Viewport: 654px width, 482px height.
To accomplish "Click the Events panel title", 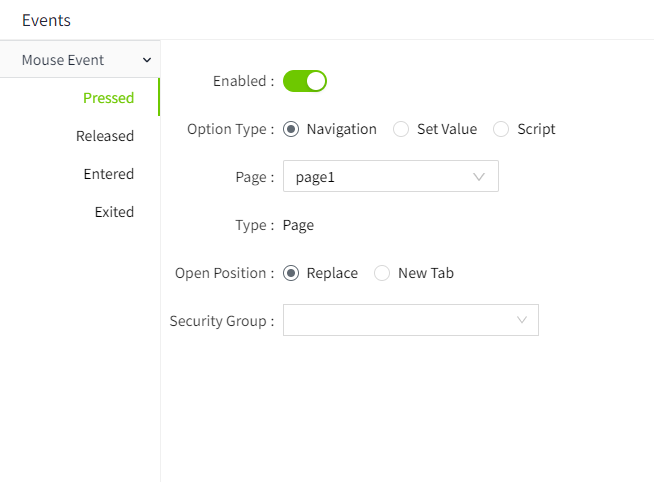I will point(46,20).
